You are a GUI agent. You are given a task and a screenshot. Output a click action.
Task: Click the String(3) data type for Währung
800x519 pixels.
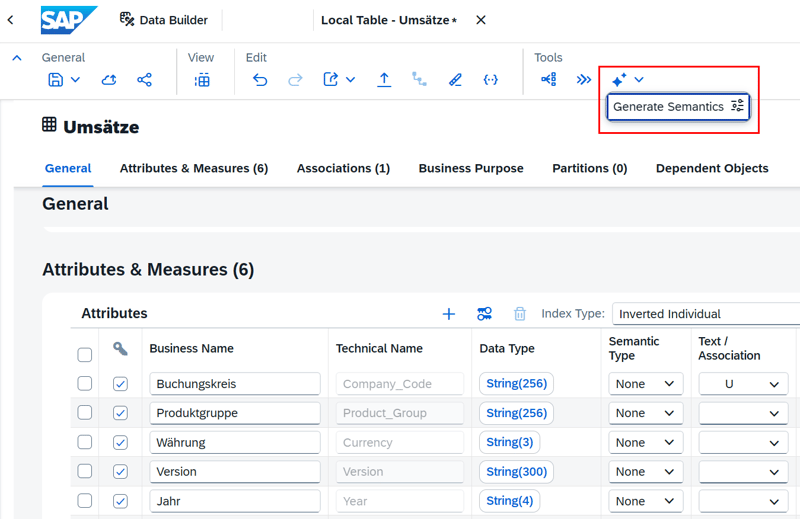tap(509, 442)
